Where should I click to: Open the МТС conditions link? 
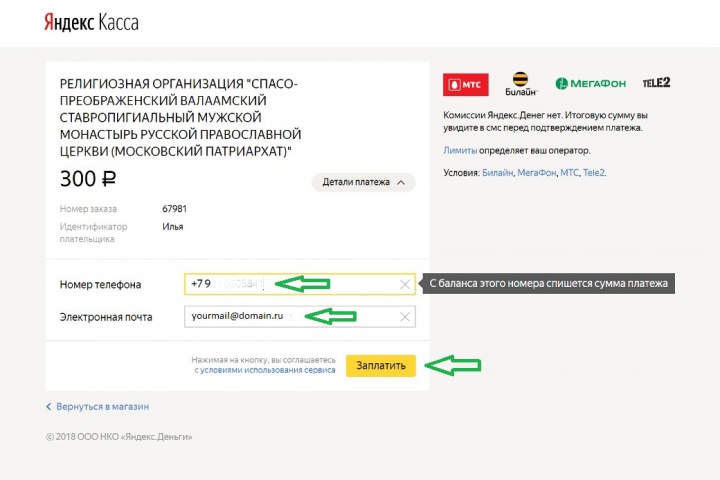tap(569, 173)
